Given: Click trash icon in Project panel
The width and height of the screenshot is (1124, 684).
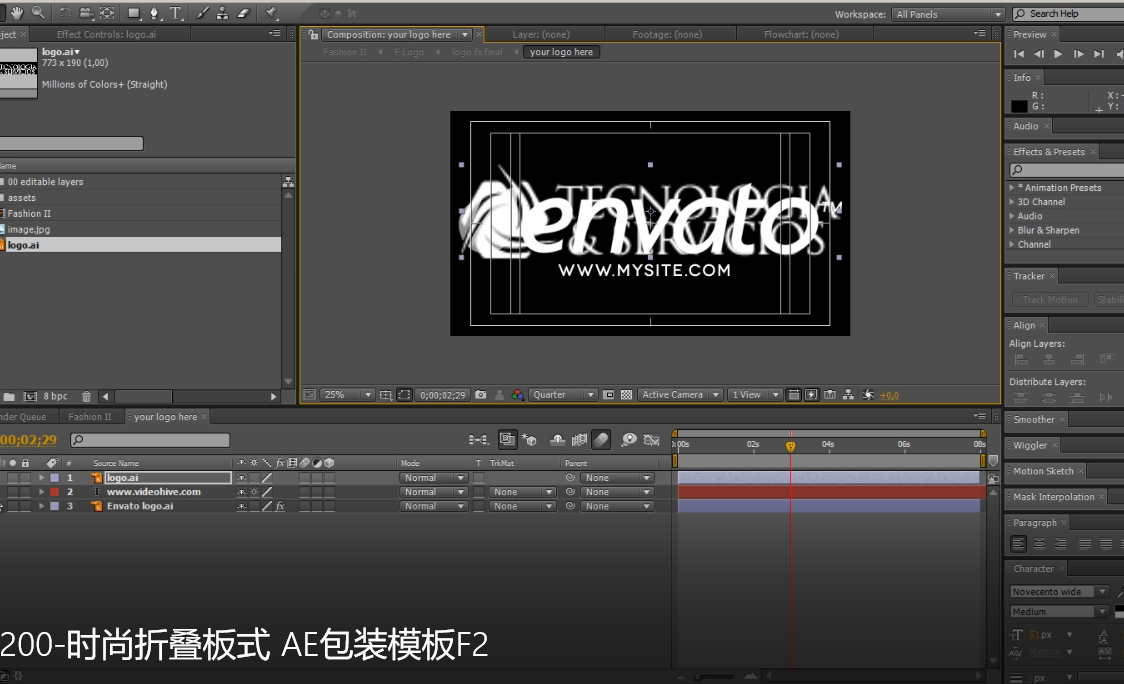Looking at the screenshot, I should [86, 396].
